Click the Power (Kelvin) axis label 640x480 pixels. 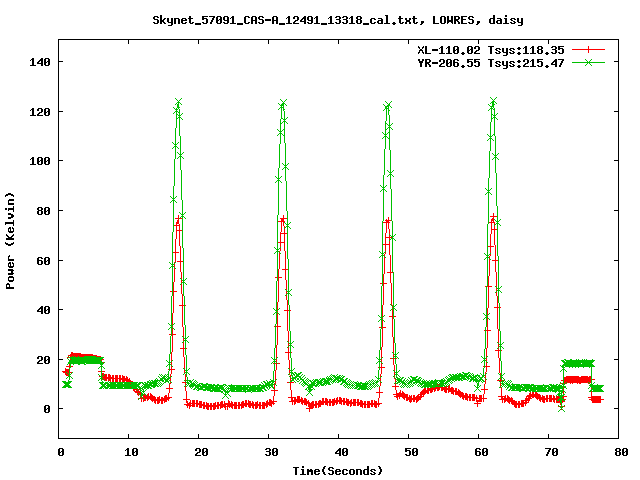tap(10, 241)
